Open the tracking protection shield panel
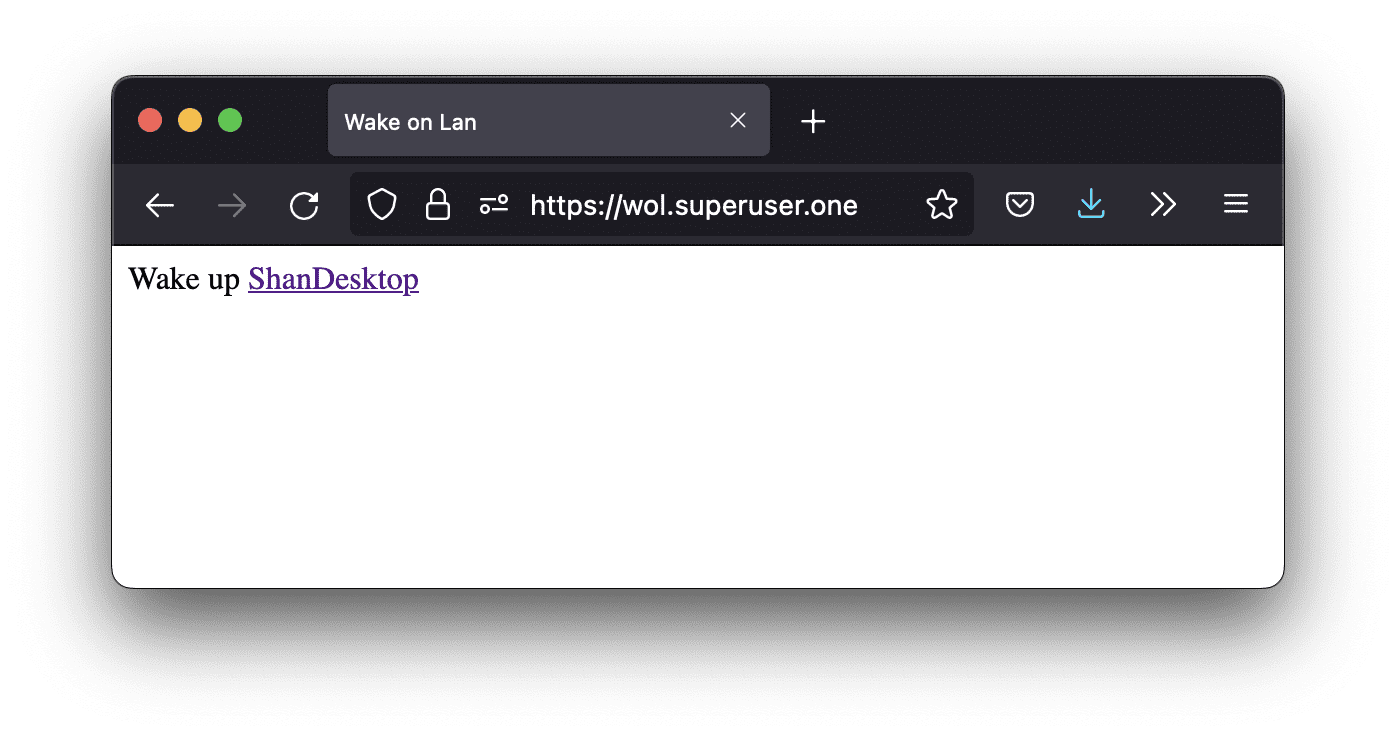1396x736 pixels. (382, 205)
